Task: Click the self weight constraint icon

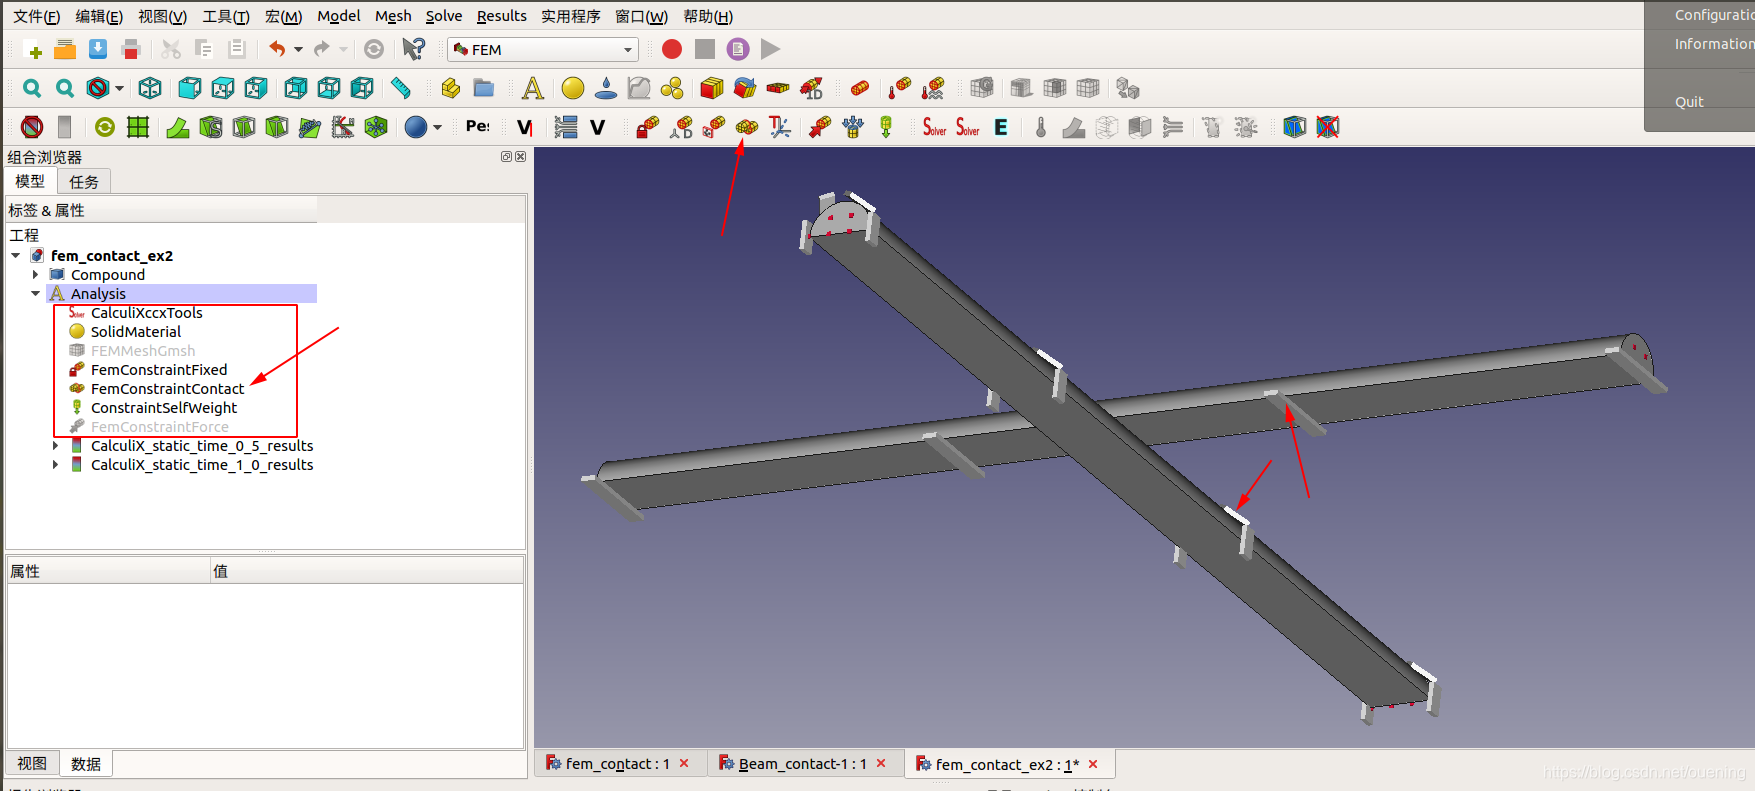Action: 886,127
